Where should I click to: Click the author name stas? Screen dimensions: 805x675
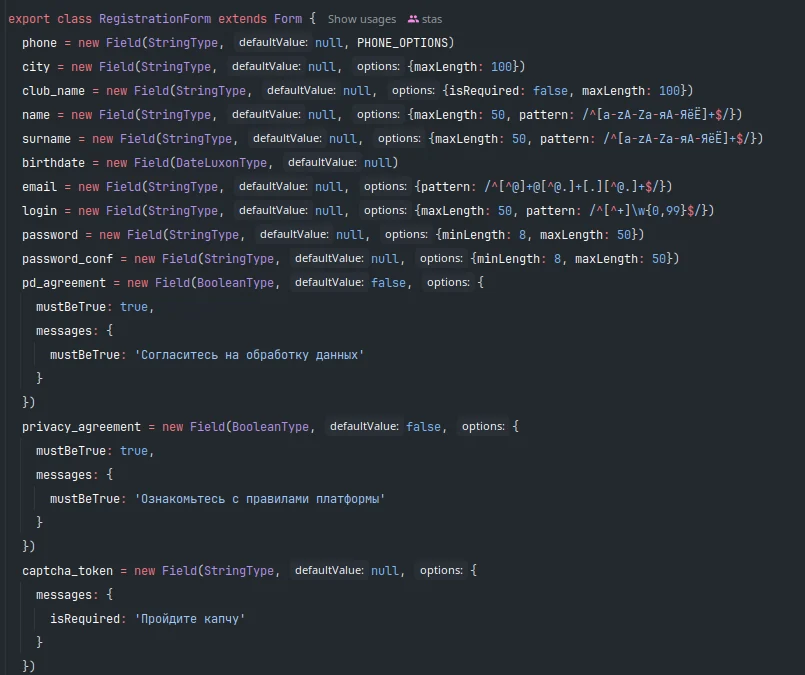tap(432, 19)
